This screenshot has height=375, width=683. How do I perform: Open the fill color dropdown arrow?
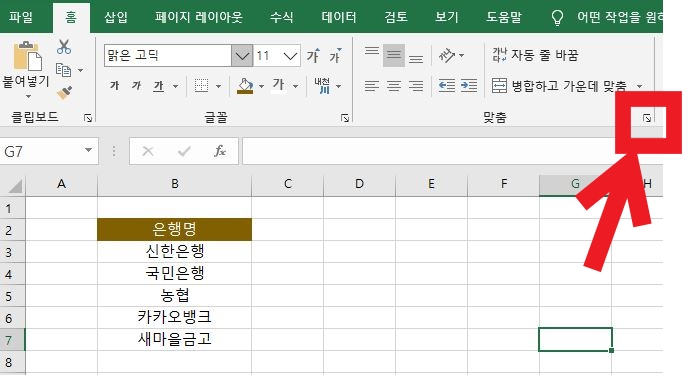261,86
